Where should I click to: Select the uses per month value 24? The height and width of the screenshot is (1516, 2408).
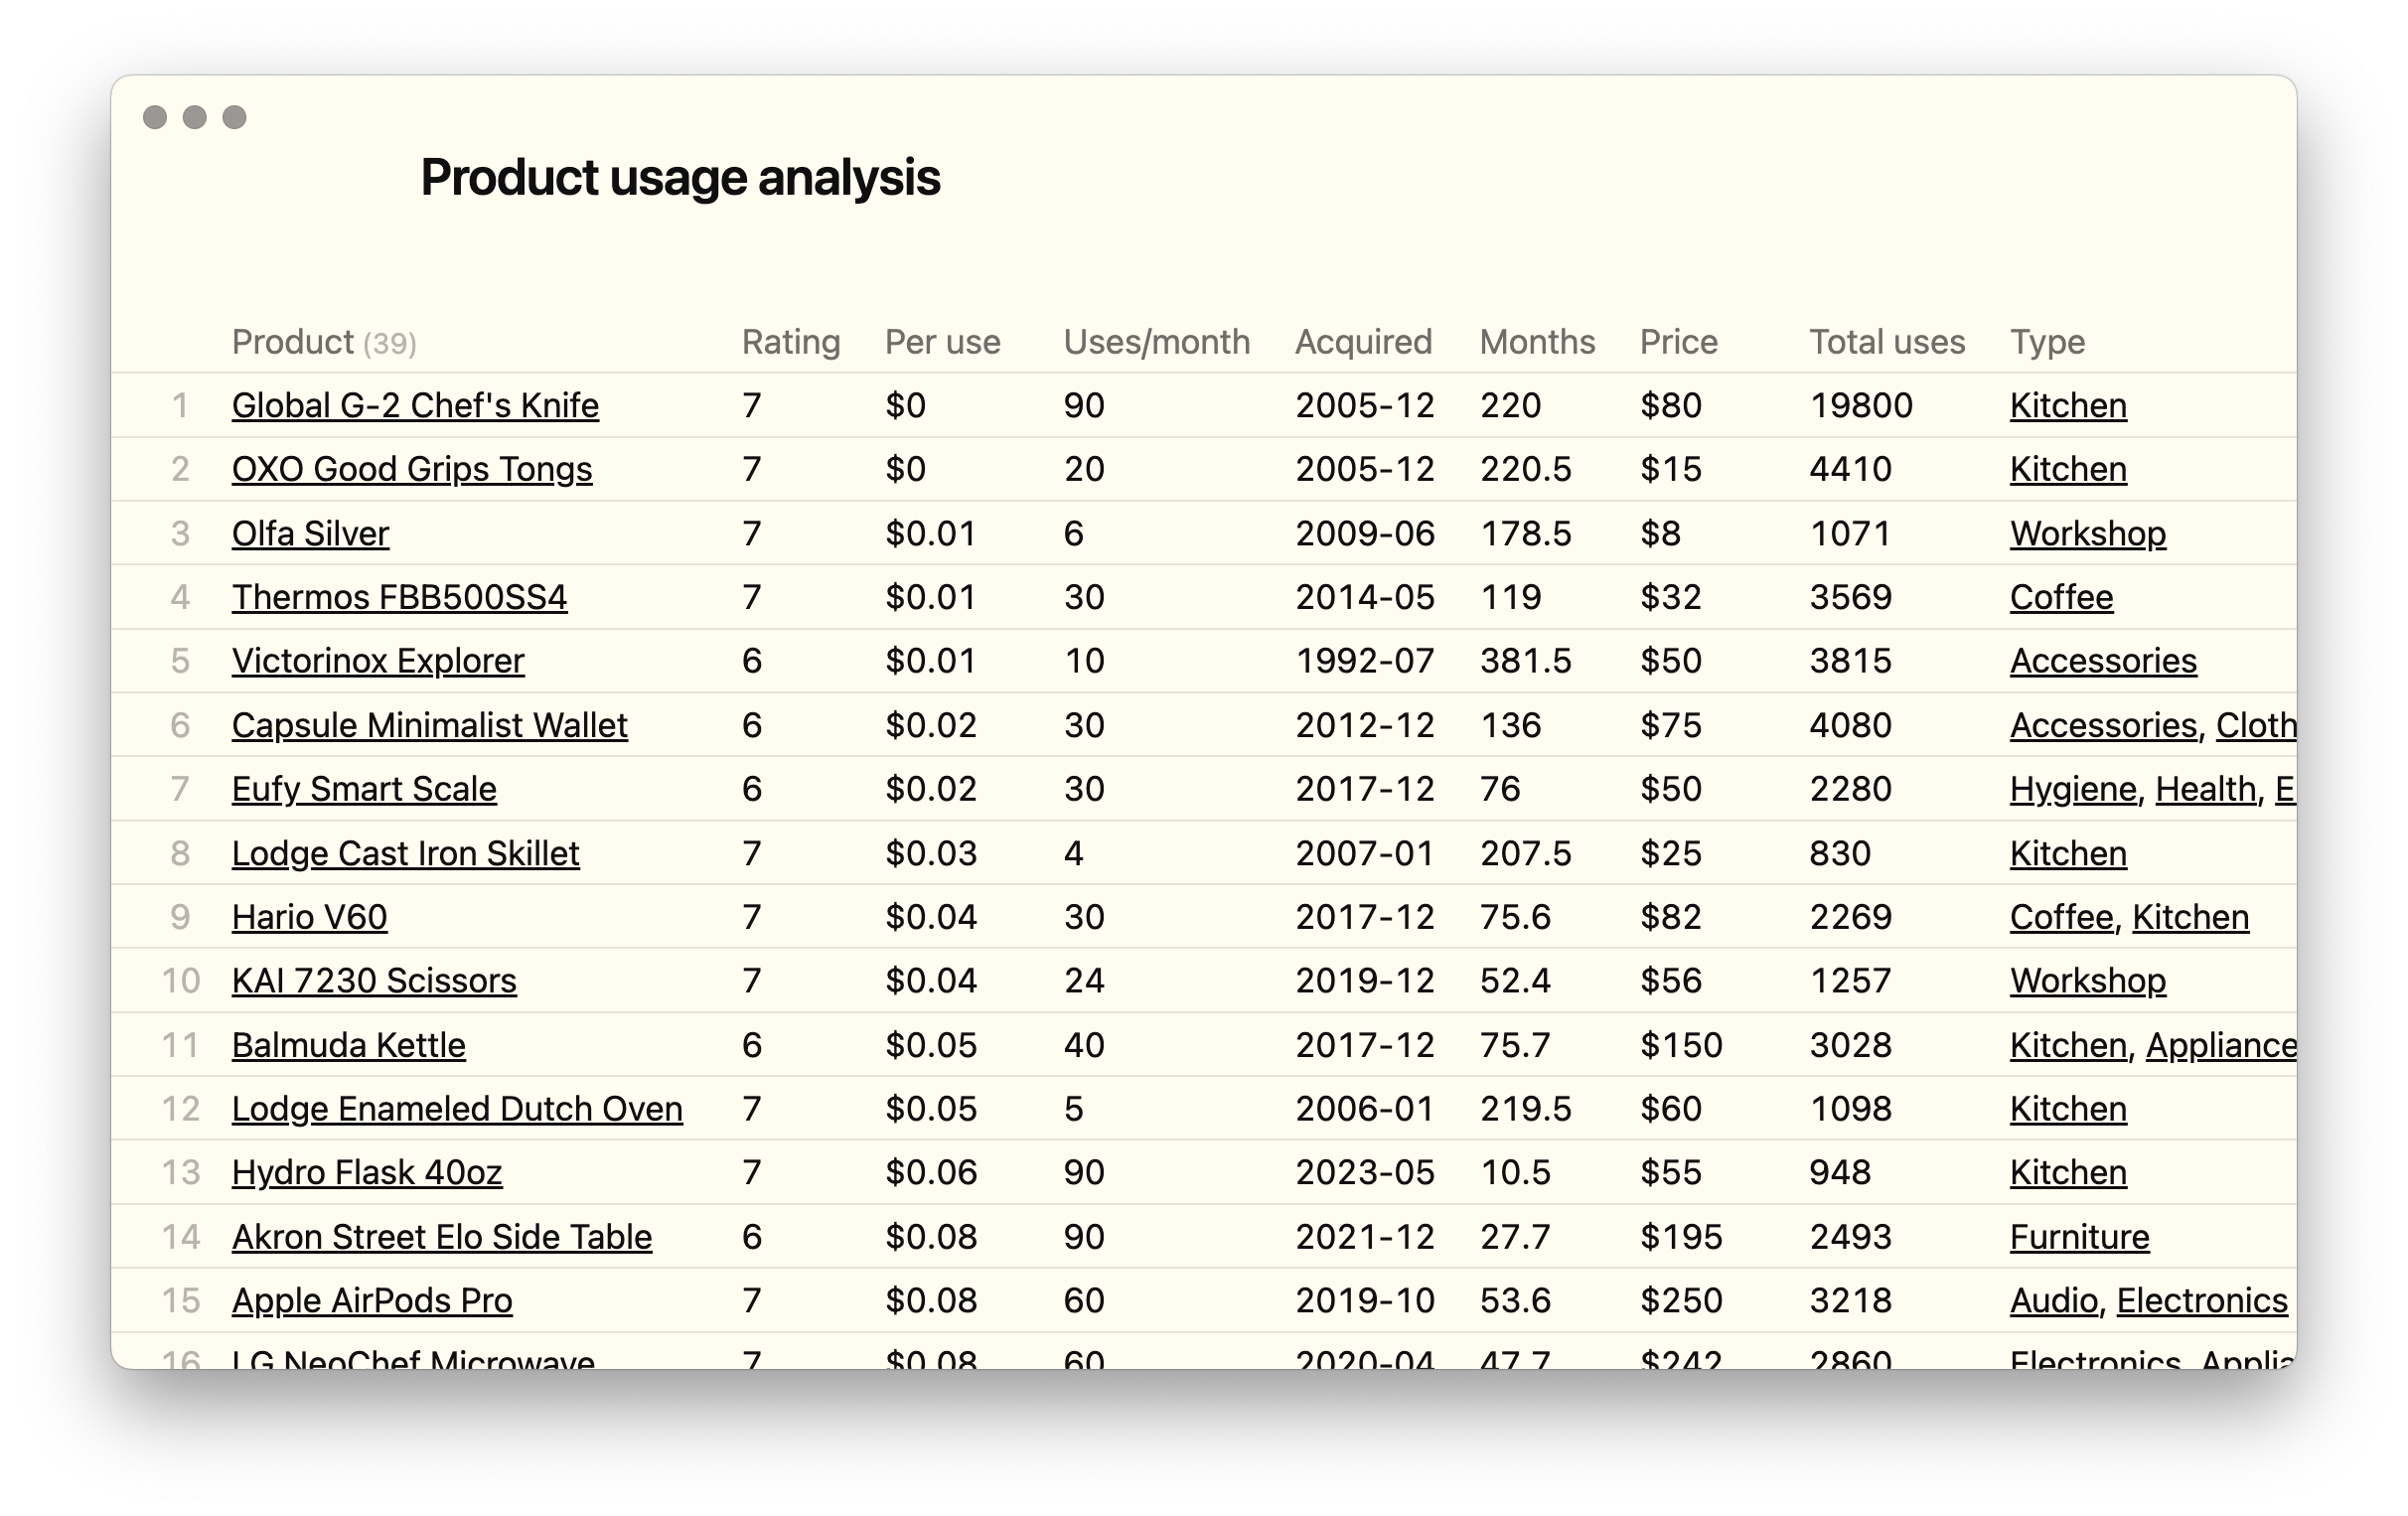pos(1084,981)
